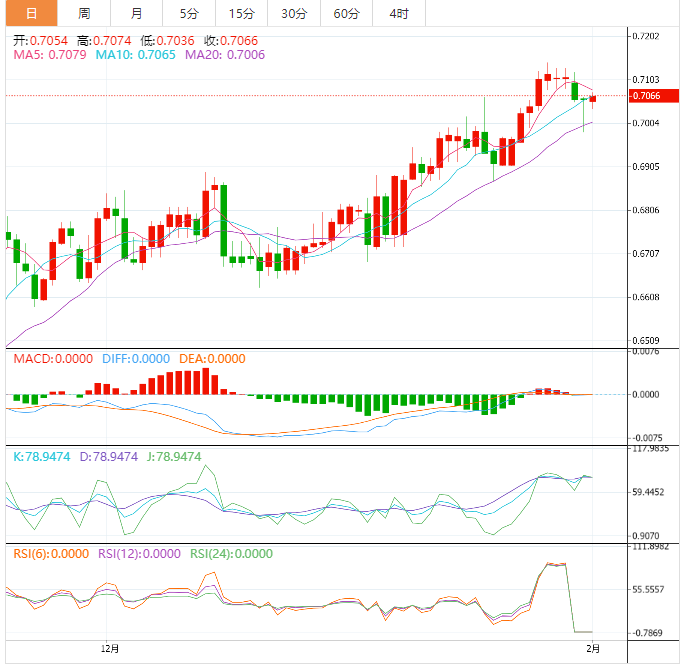Choose the 15分 interval tab
Screen dimensions: 689x672
[x=241, y=13]
